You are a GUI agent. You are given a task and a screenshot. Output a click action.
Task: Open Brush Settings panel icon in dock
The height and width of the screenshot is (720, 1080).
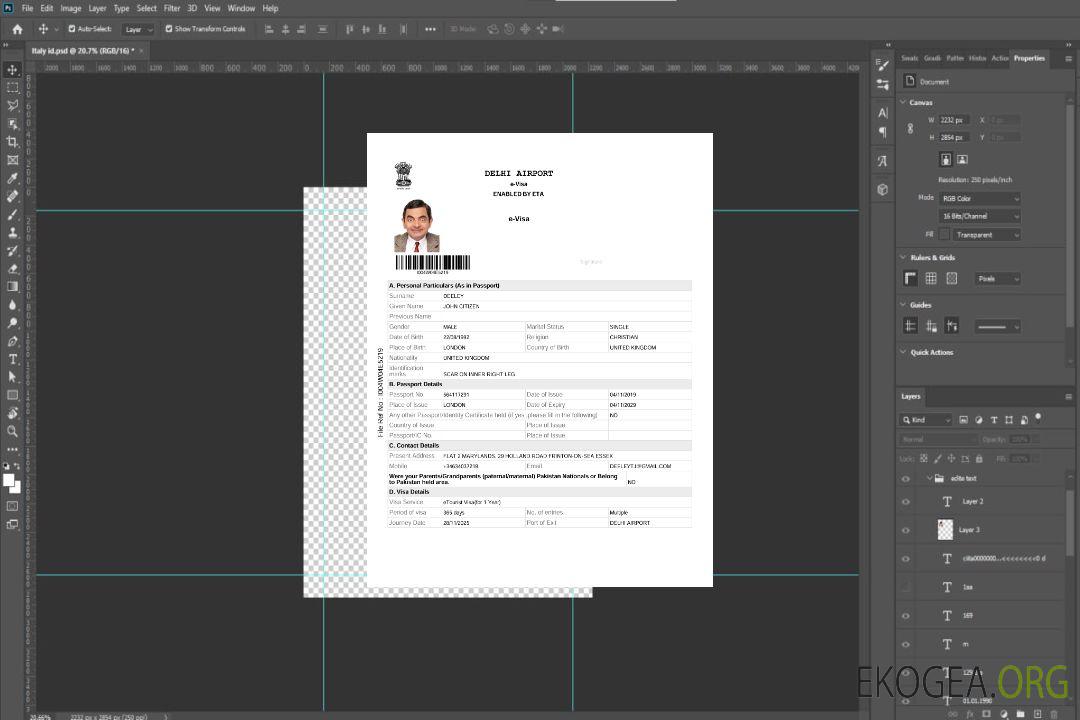point(883,65)
